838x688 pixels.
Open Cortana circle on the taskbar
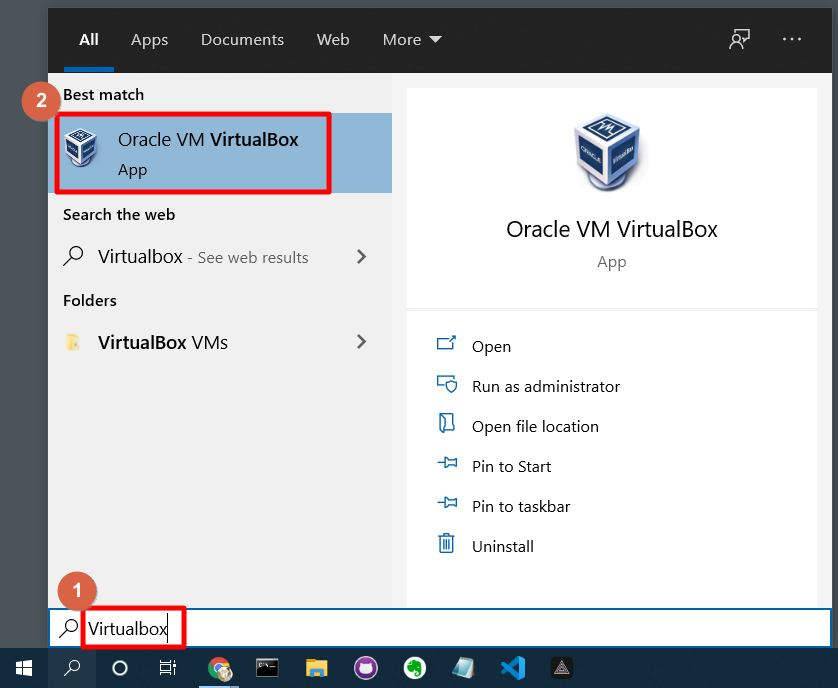coord(120,668)
